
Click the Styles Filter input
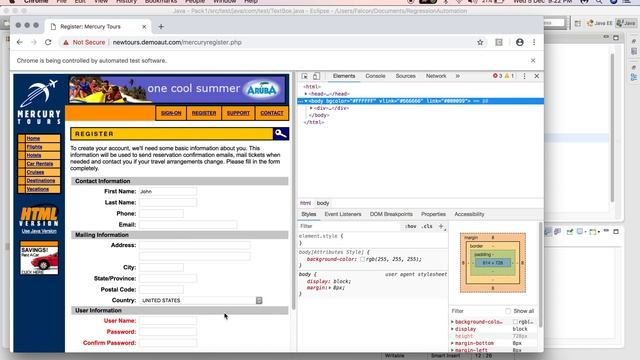click(349, 226)
